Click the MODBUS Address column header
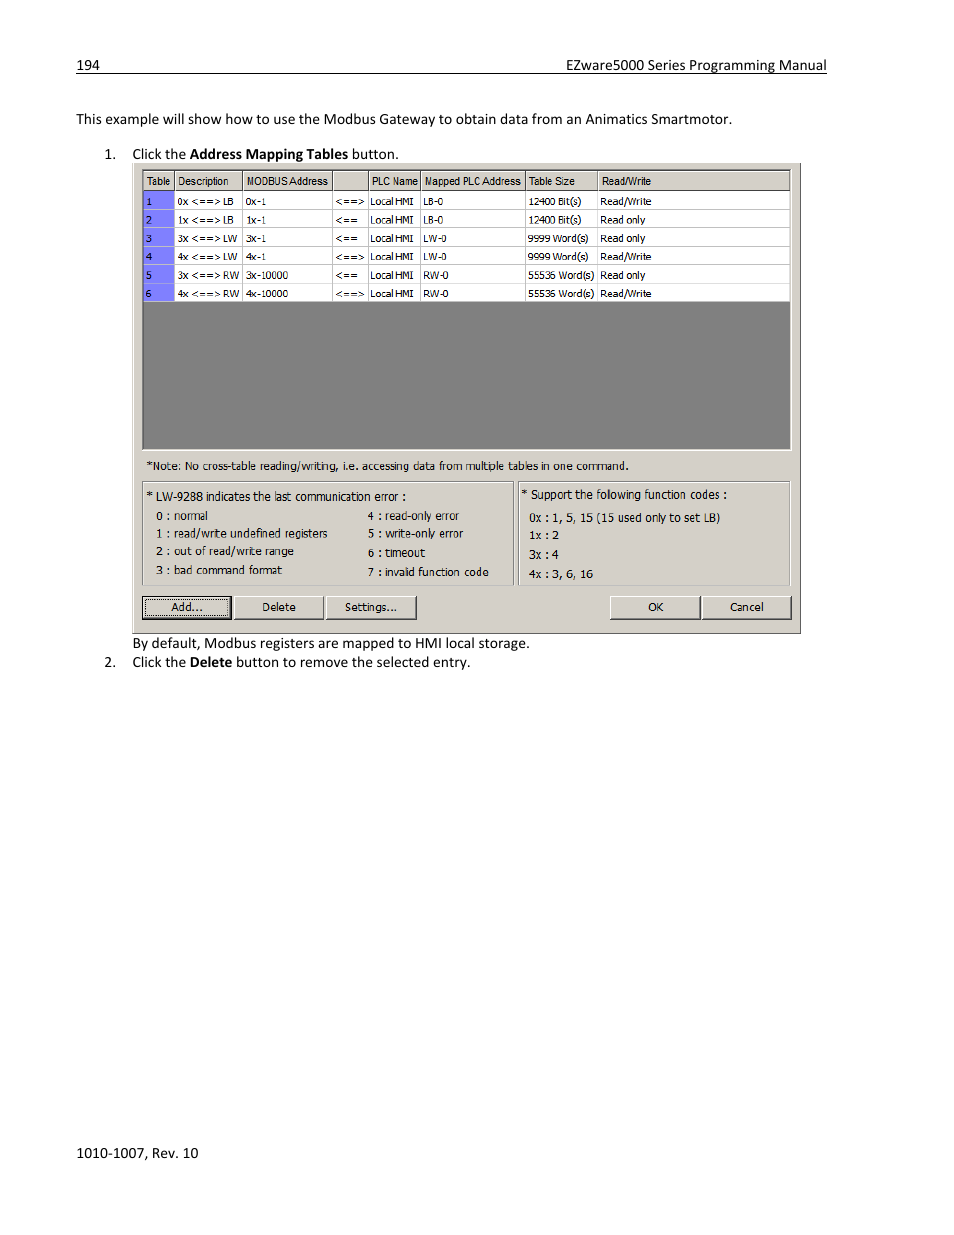Viewport: 954px width, 1235px height. (x=288, y=181)
